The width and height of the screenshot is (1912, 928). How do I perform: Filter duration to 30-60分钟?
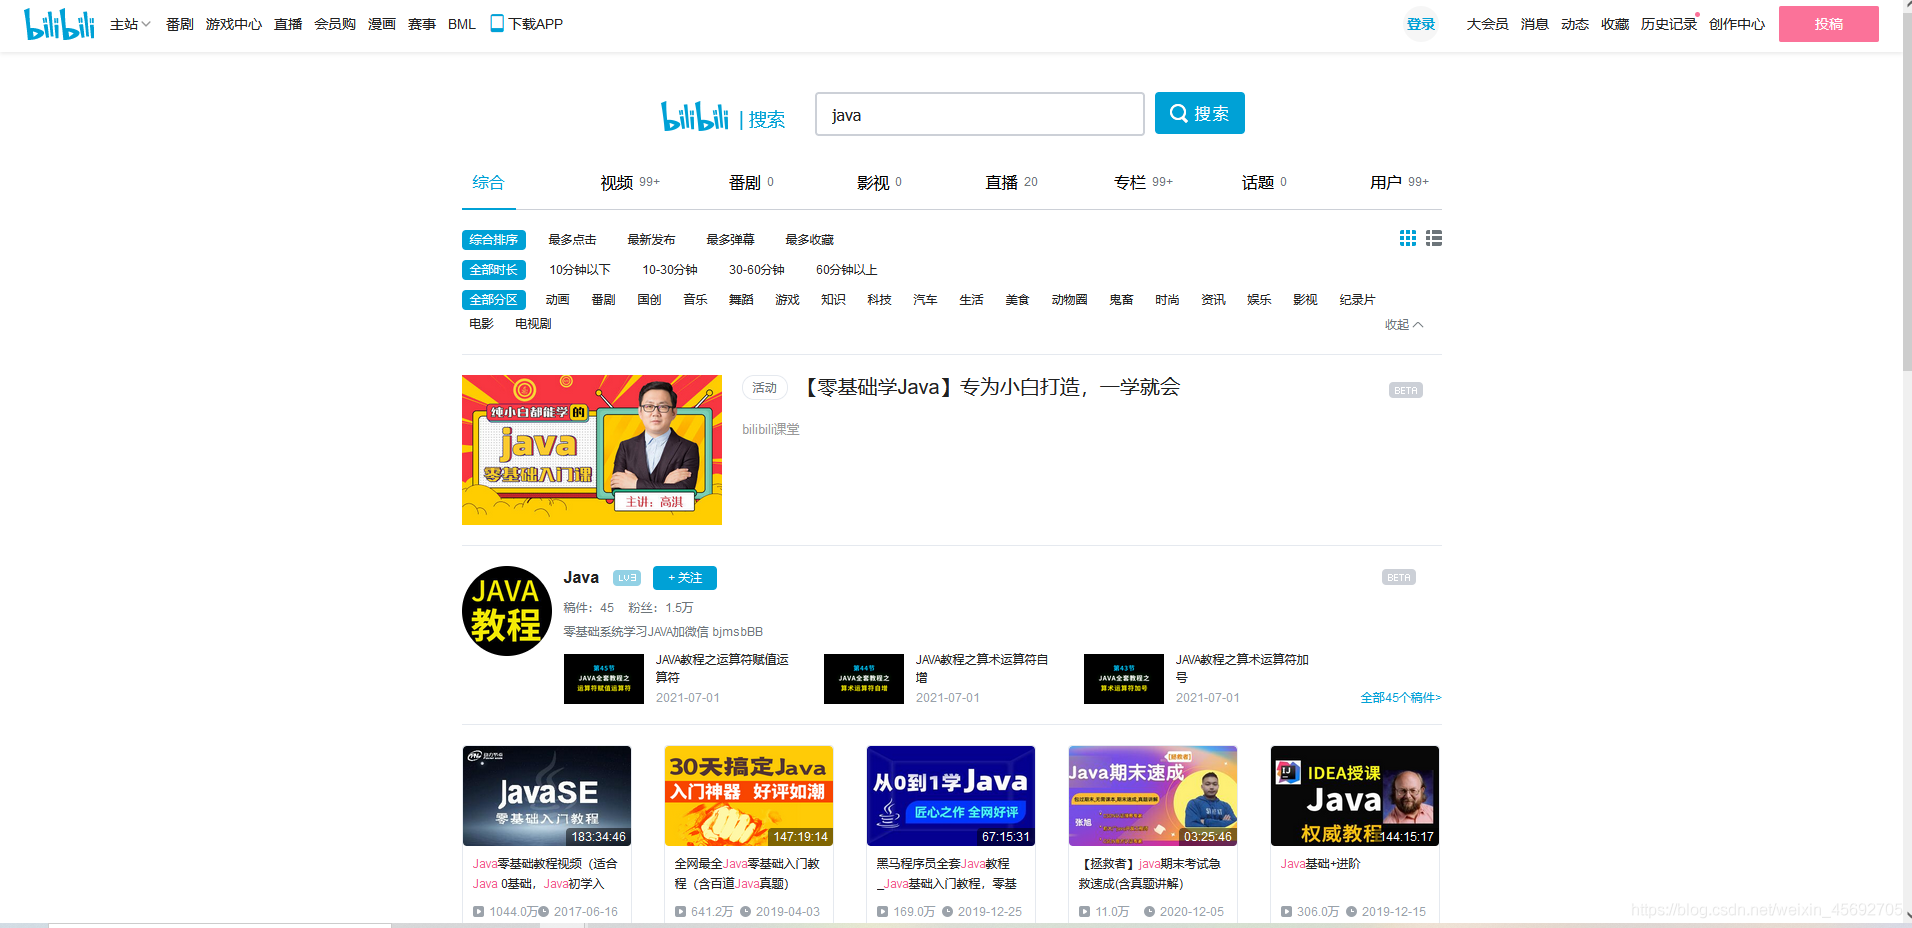pyautogui.click(x=757, y=270)
